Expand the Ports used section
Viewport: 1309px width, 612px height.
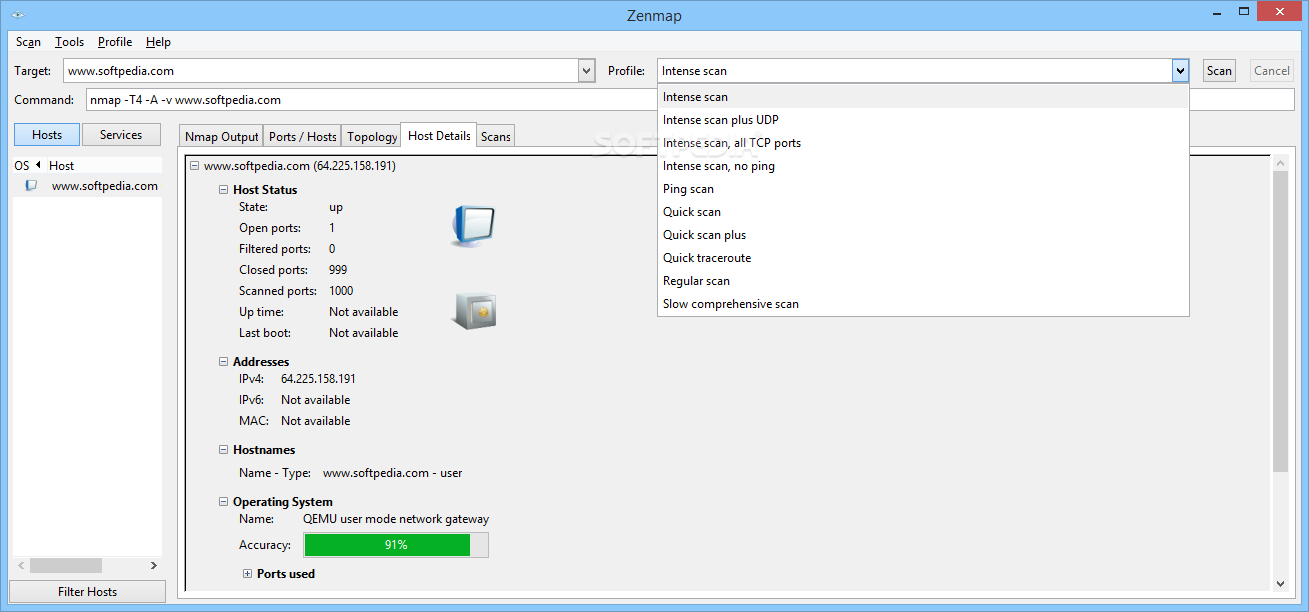[248, 574]
